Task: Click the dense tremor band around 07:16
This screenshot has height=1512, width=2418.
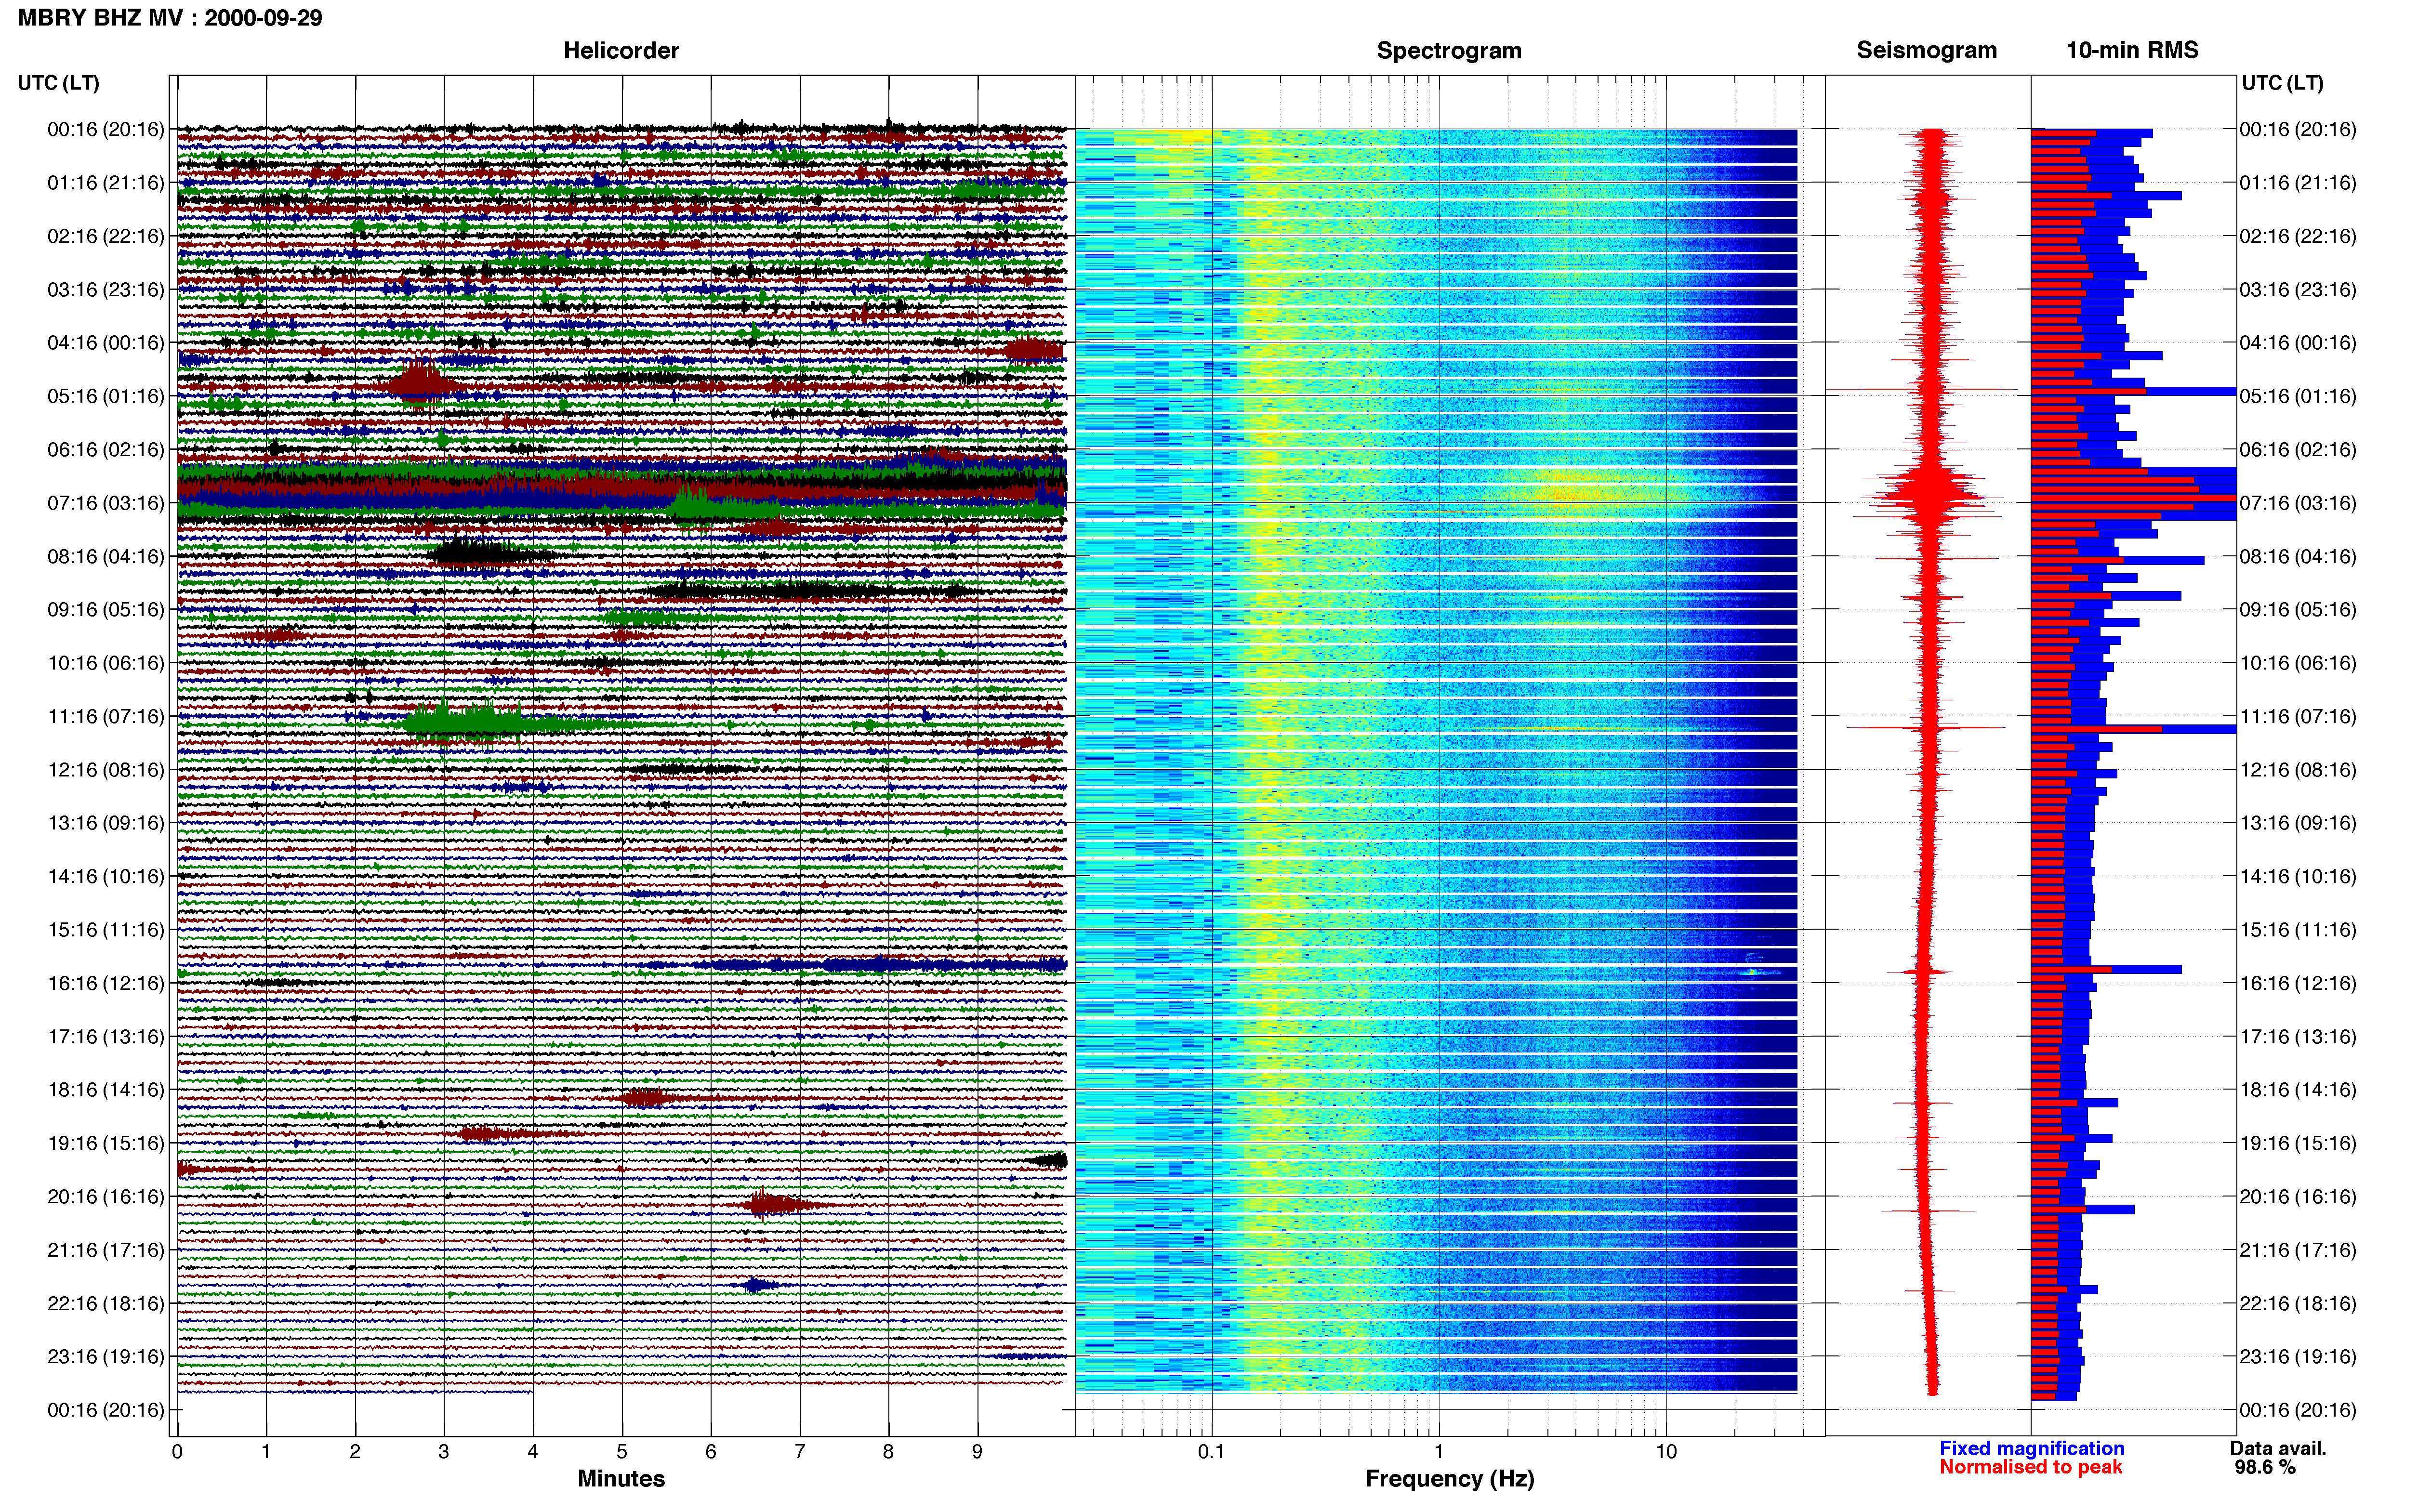Action: pyautogui.click(x=621, y=489)
